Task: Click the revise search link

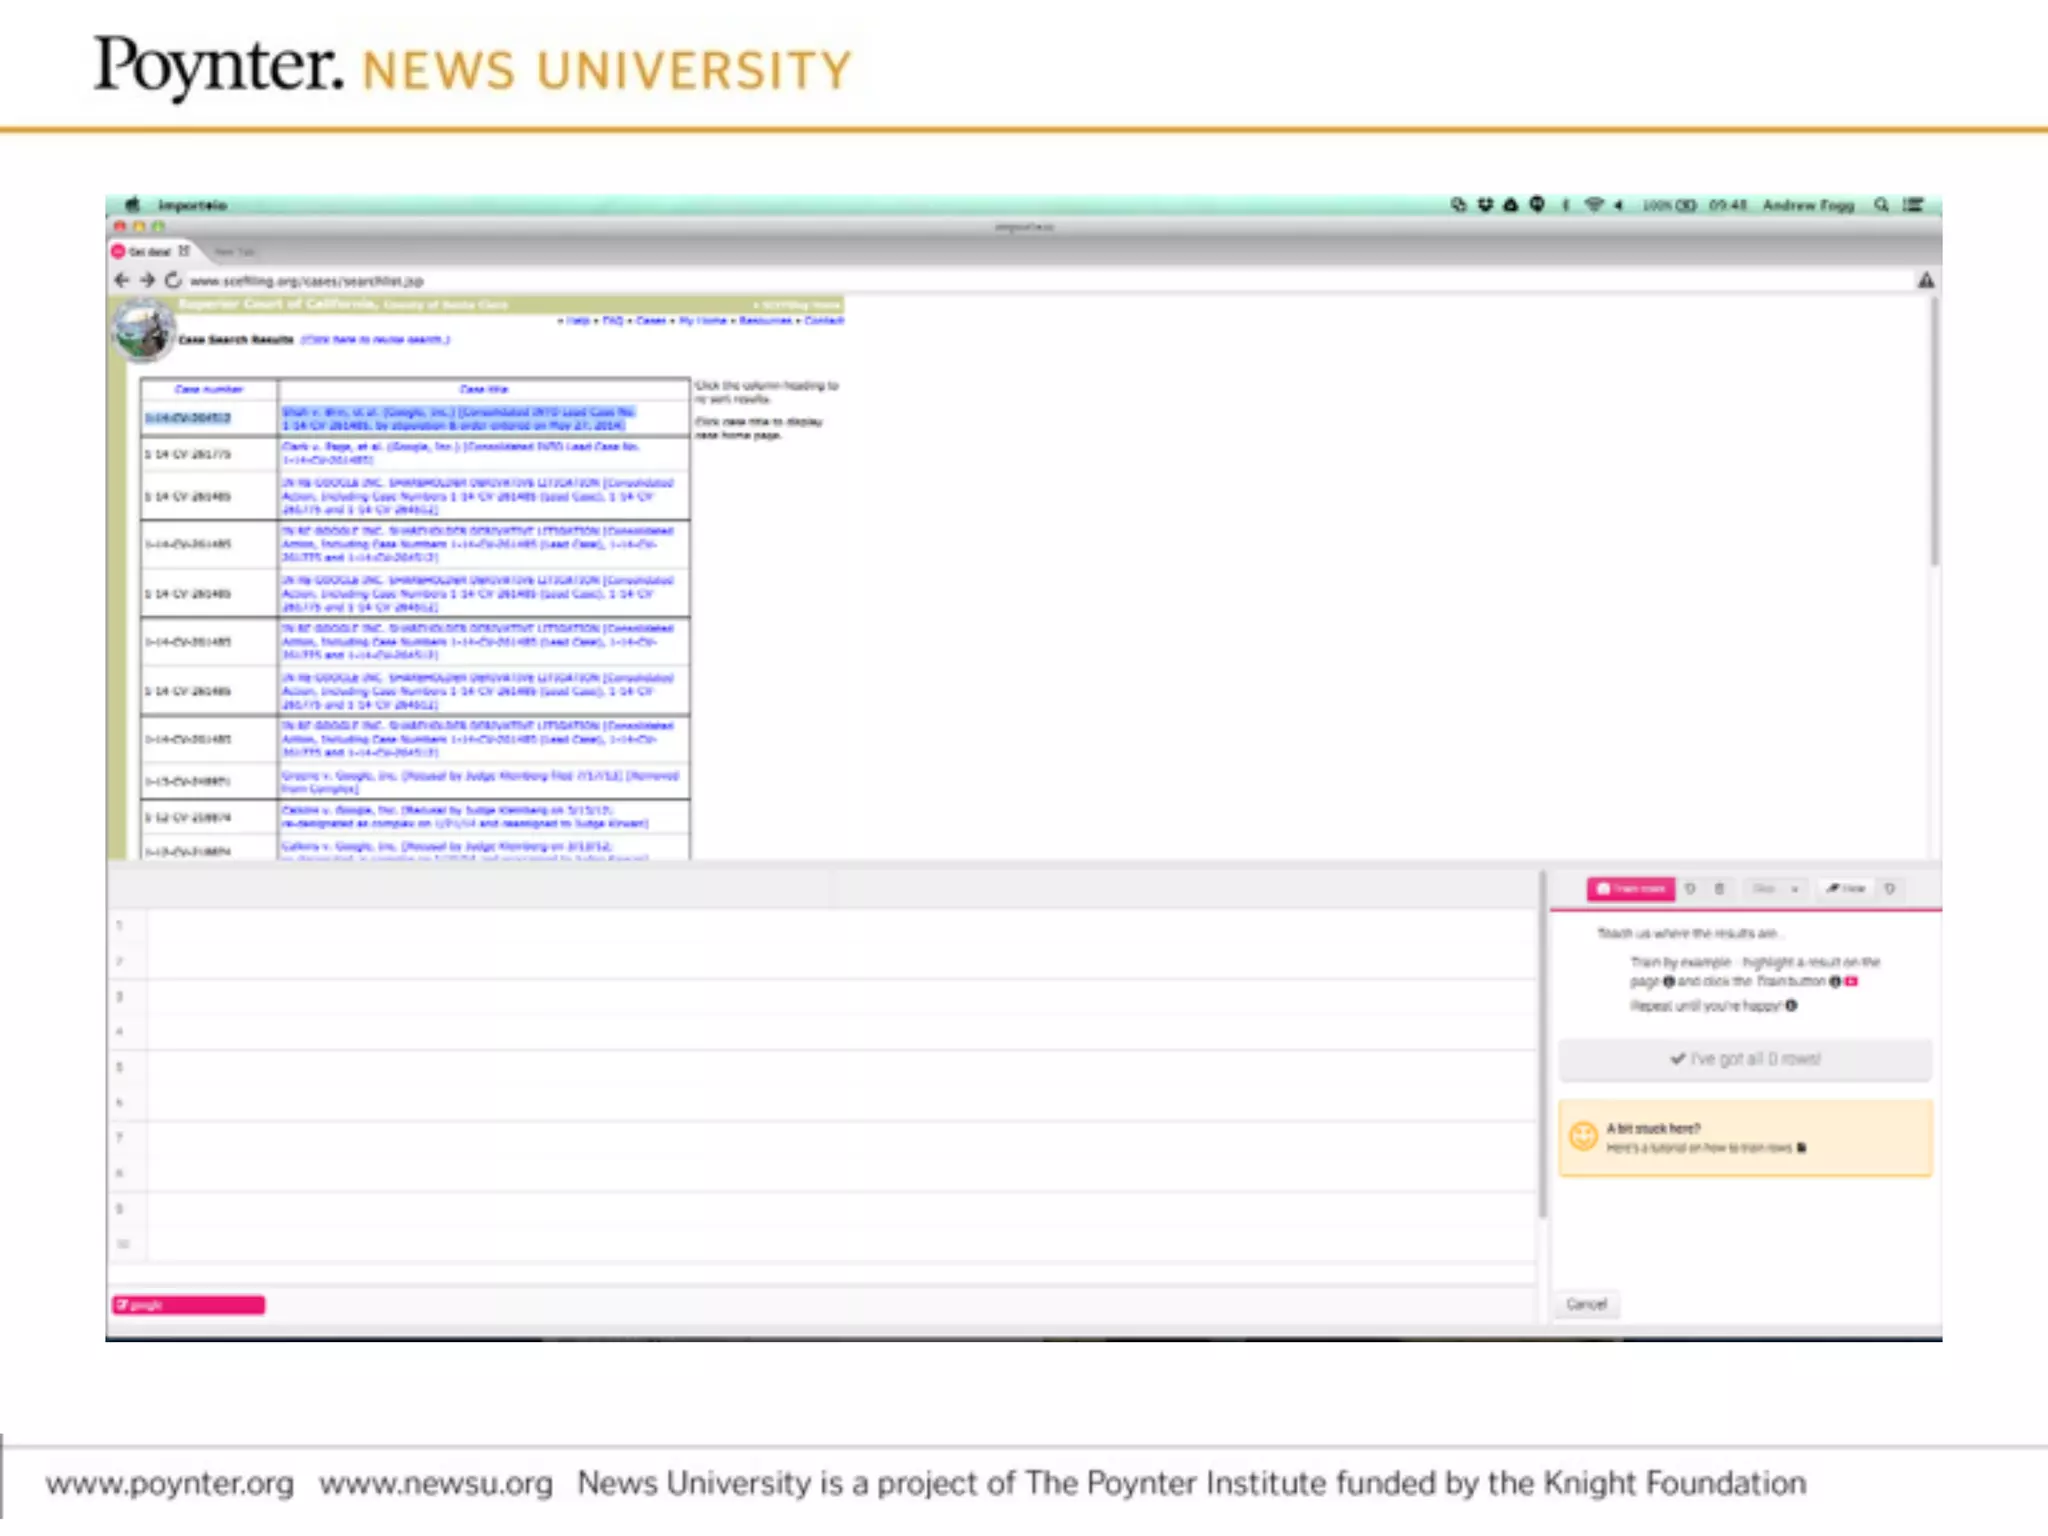Action: click(376, 340)
